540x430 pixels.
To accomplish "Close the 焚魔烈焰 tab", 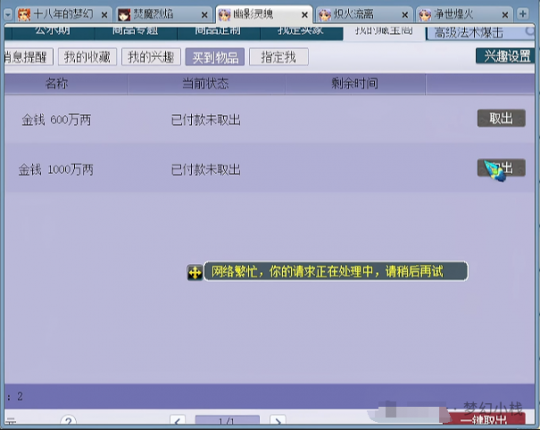I will tap(205, 15).
